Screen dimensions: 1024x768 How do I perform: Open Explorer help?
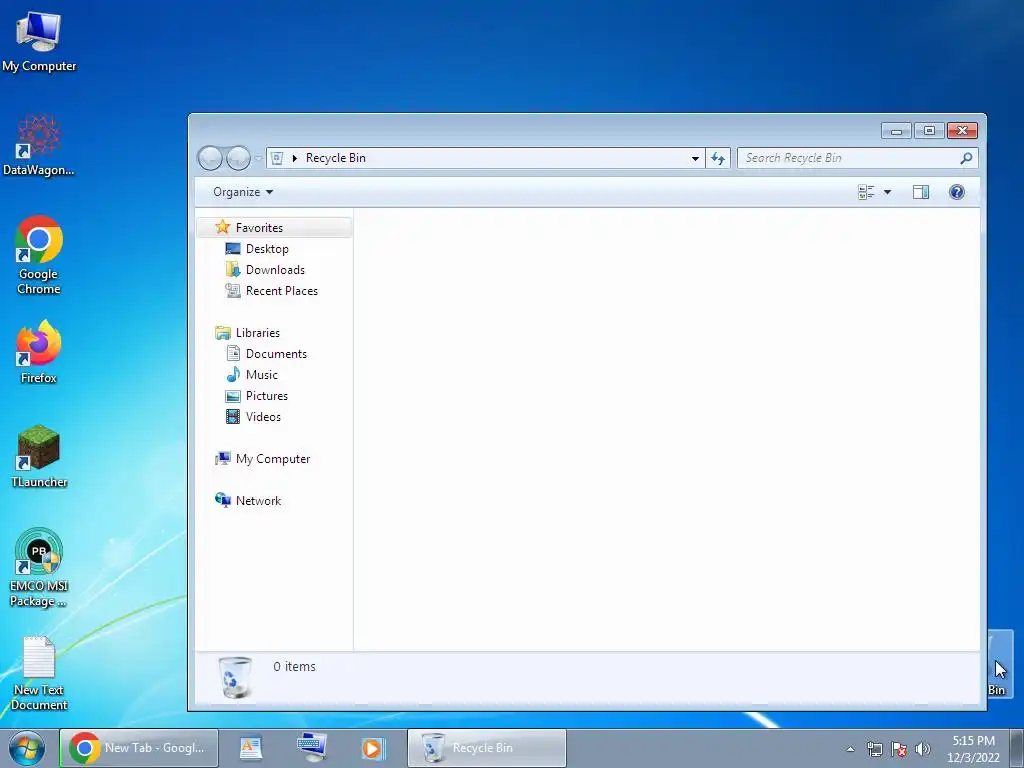coord(957,192)
